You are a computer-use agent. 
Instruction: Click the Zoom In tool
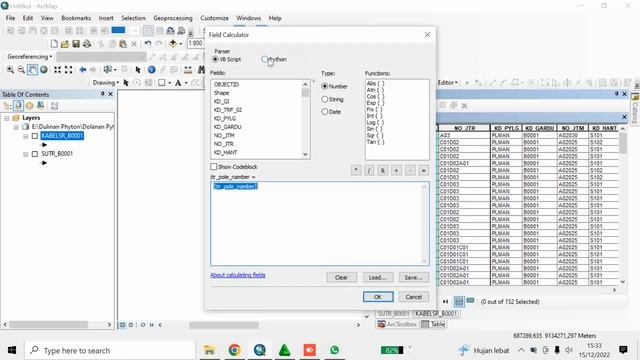[10, 70]
